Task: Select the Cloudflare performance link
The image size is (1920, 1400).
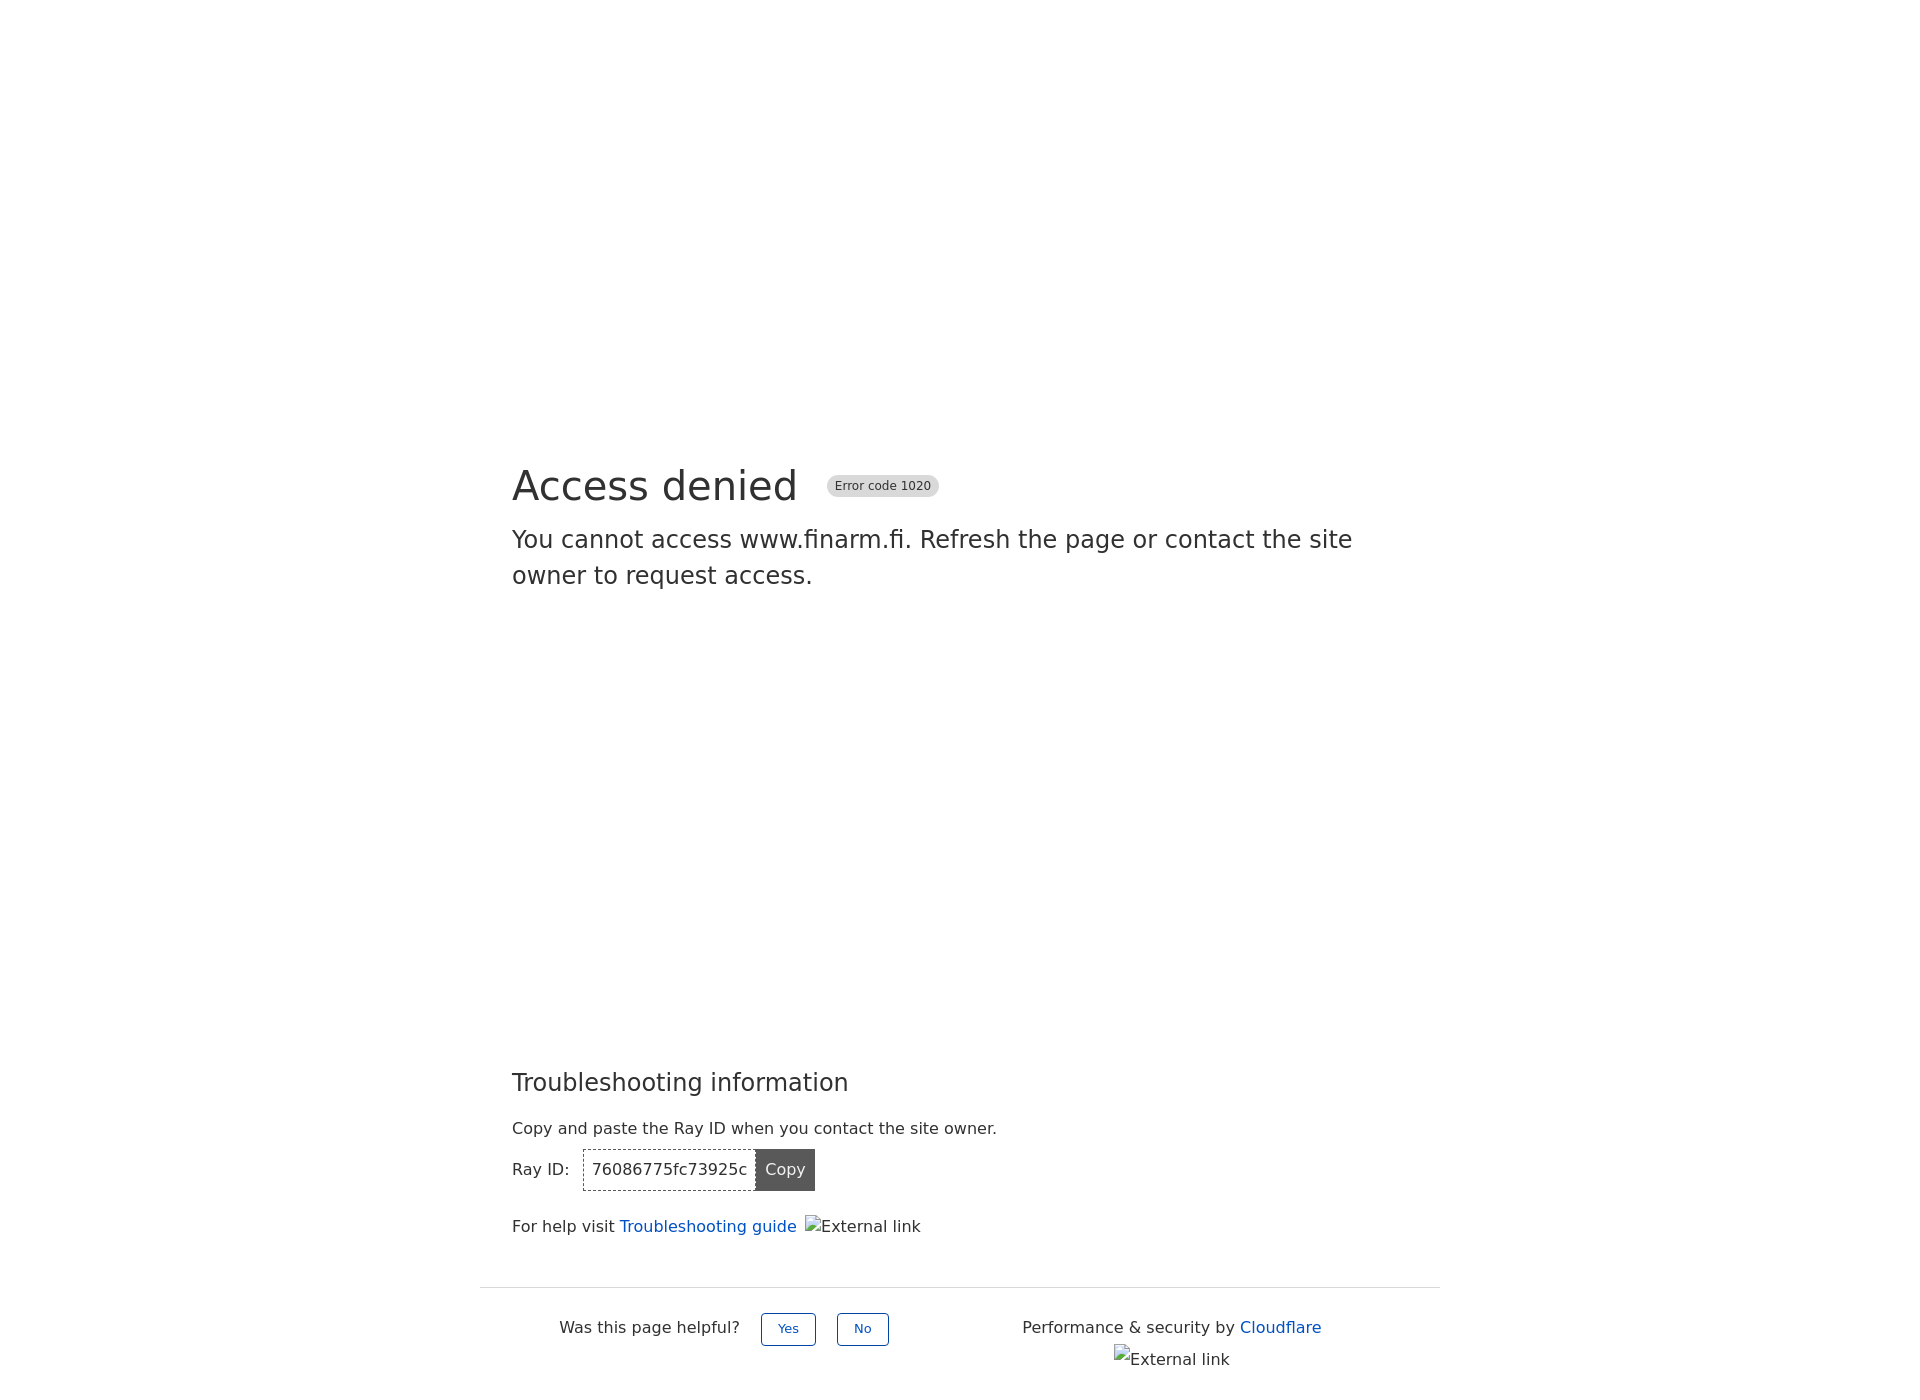Action: pos(1280,1325)
